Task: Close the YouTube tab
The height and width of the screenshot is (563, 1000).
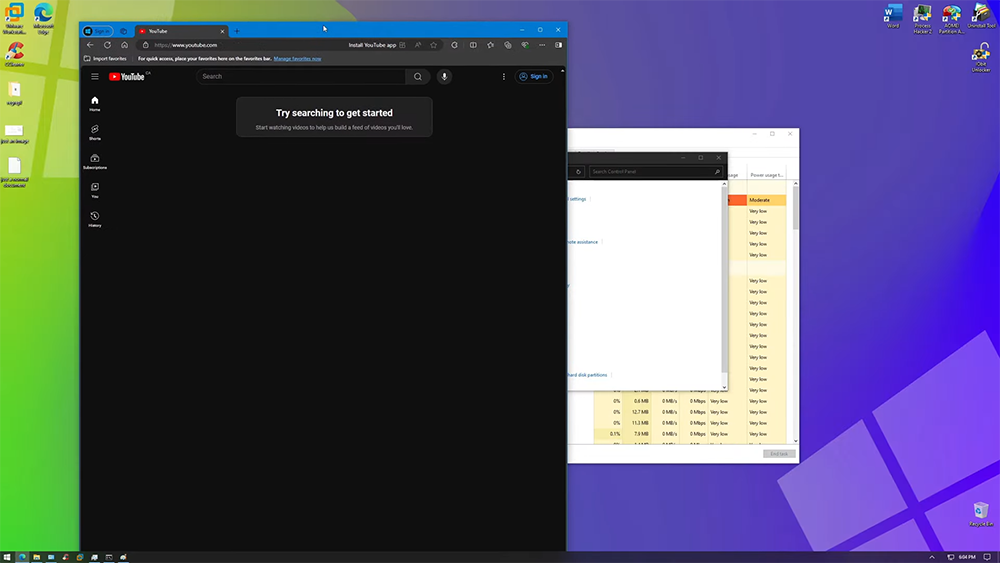Action: coord(222,31)
